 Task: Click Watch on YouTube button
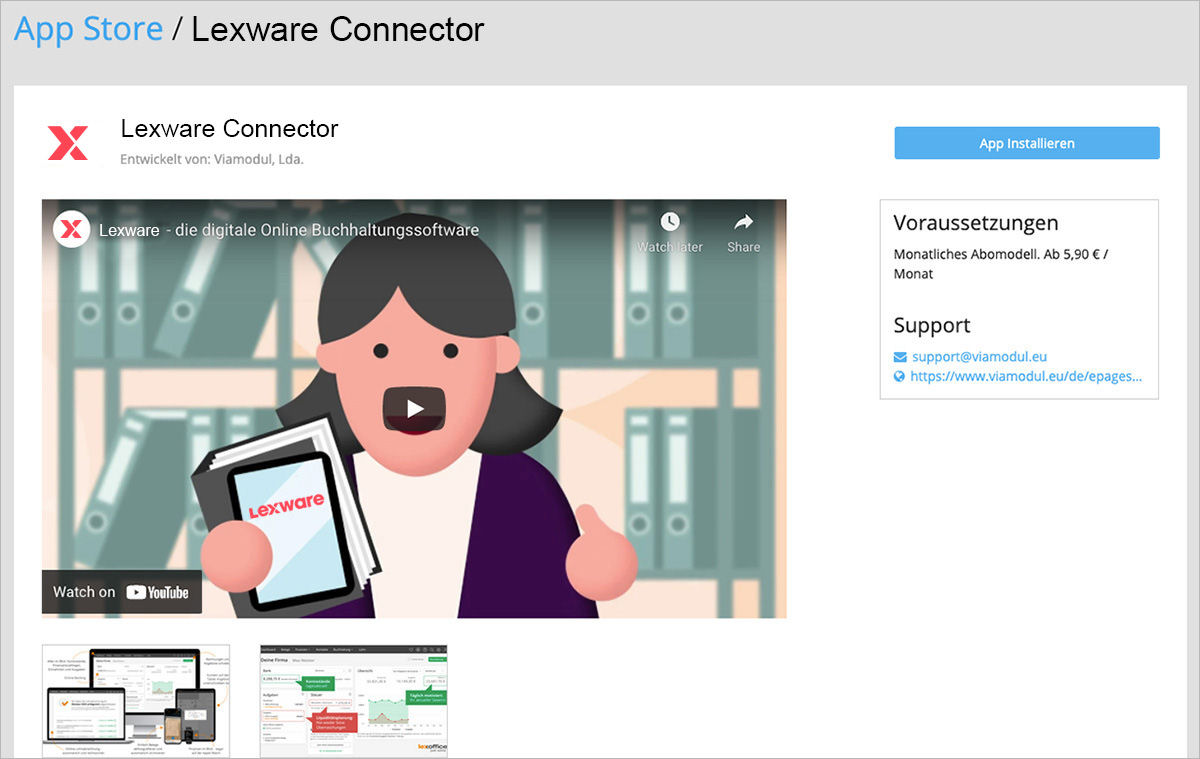pos(121,592)
